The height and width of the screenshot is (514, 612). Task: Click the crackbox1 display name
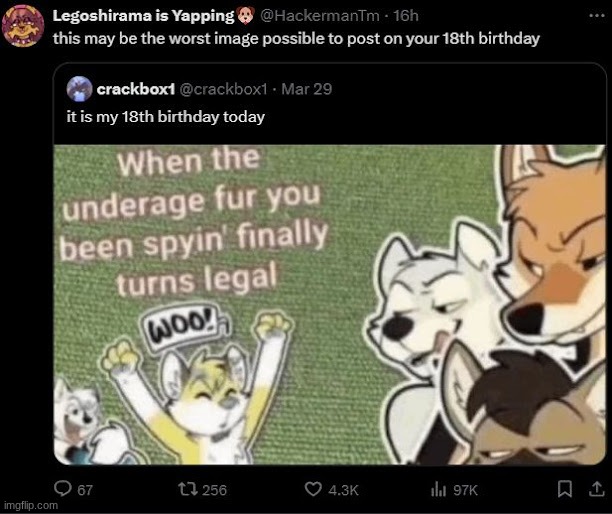(136, 90)
